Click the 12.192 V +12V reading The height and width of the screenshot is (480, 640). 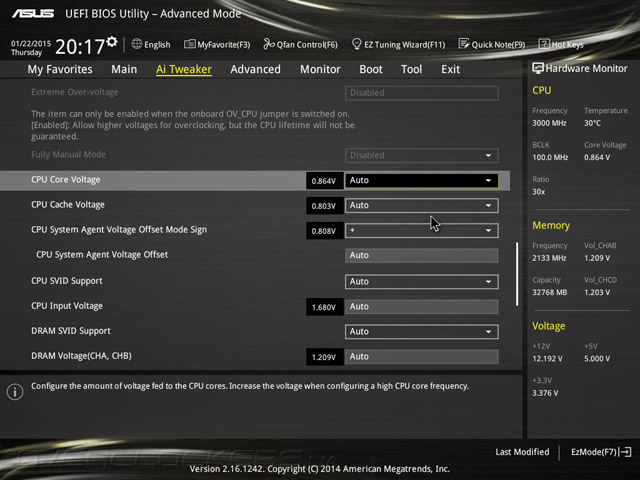(x=547, y=358)
